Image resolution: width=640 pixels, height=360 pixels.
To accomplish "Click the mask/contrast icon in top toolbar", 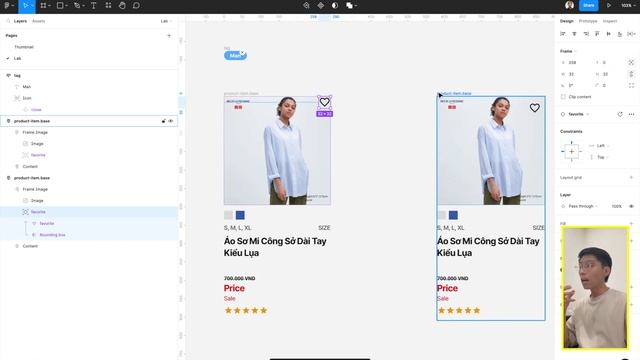I will pyautogui.click(x=335, y=6).
